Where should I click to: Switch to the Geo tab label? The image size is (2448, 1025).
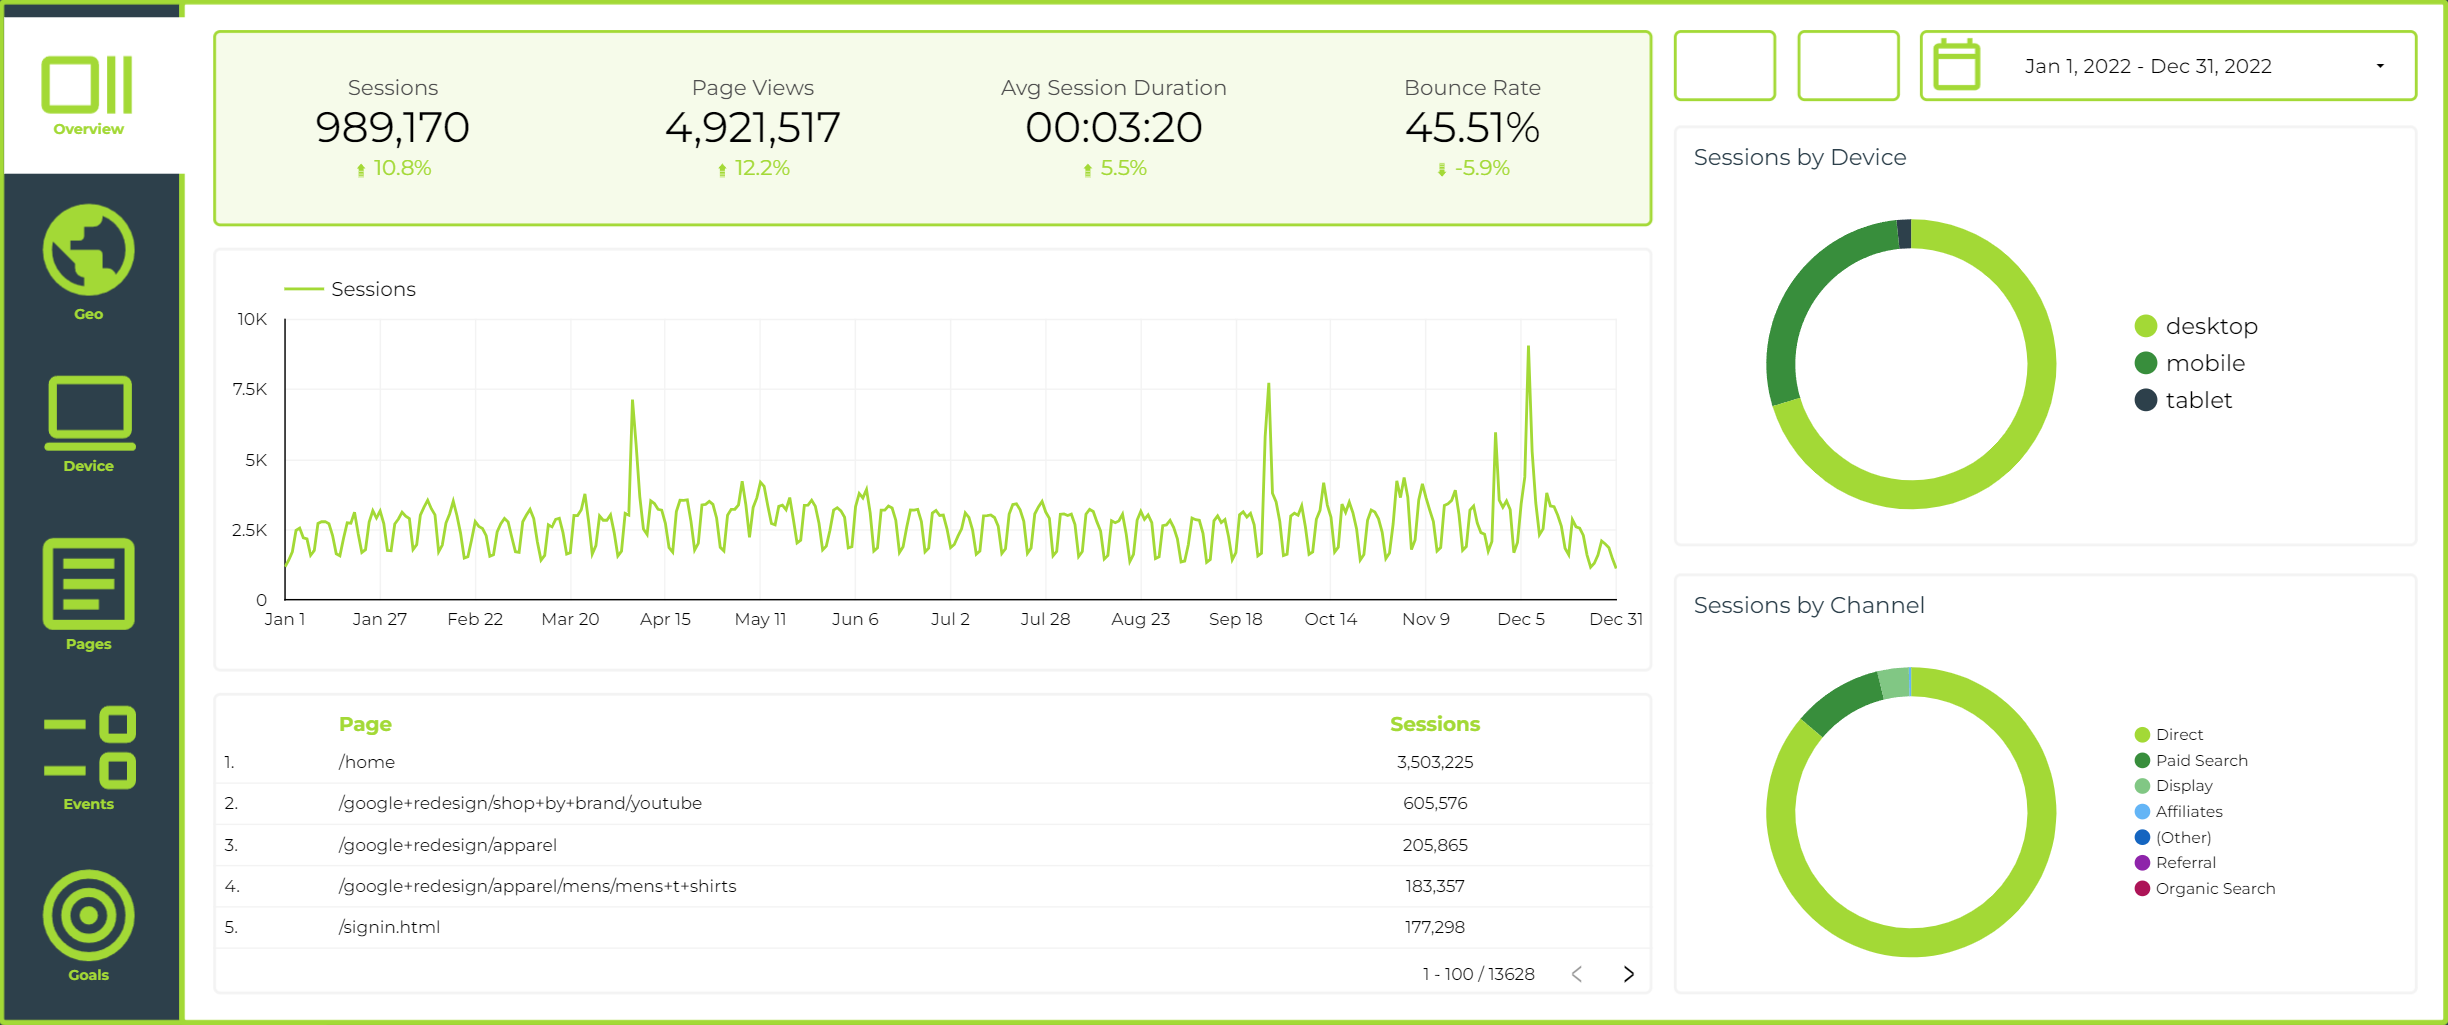(88, 314)
